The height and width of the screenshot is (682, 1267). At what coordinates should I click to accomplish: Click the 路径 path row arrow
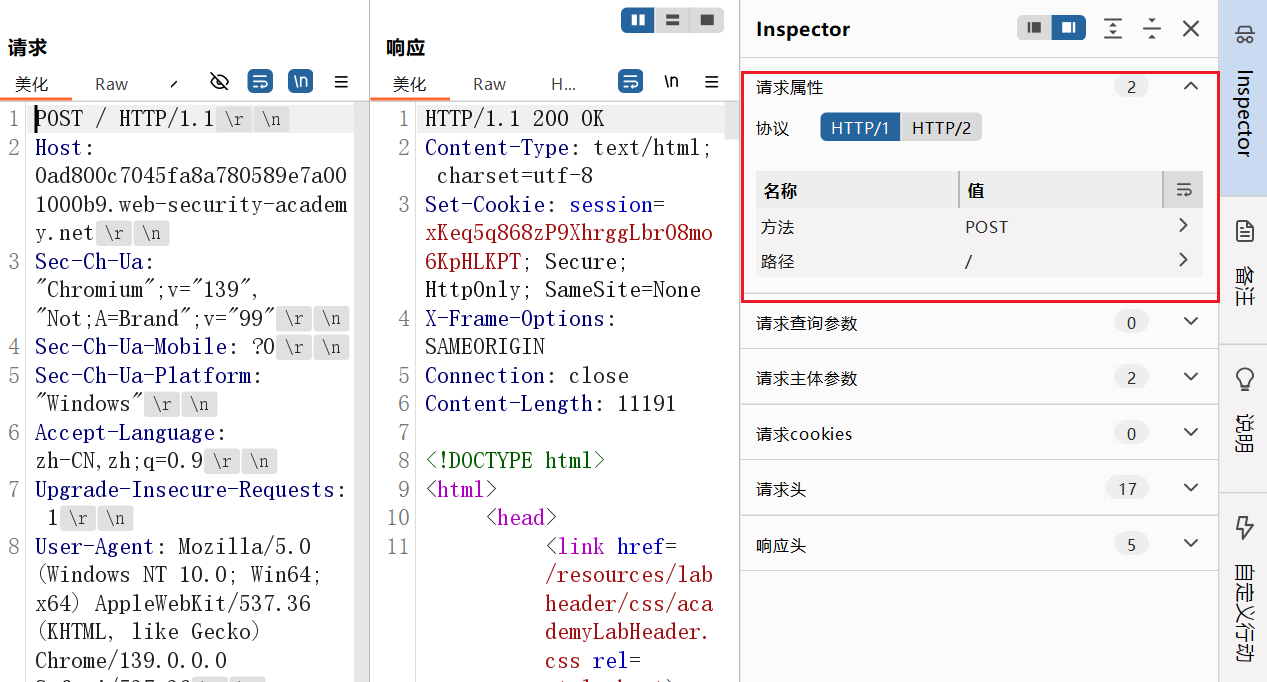point(1183,261)
